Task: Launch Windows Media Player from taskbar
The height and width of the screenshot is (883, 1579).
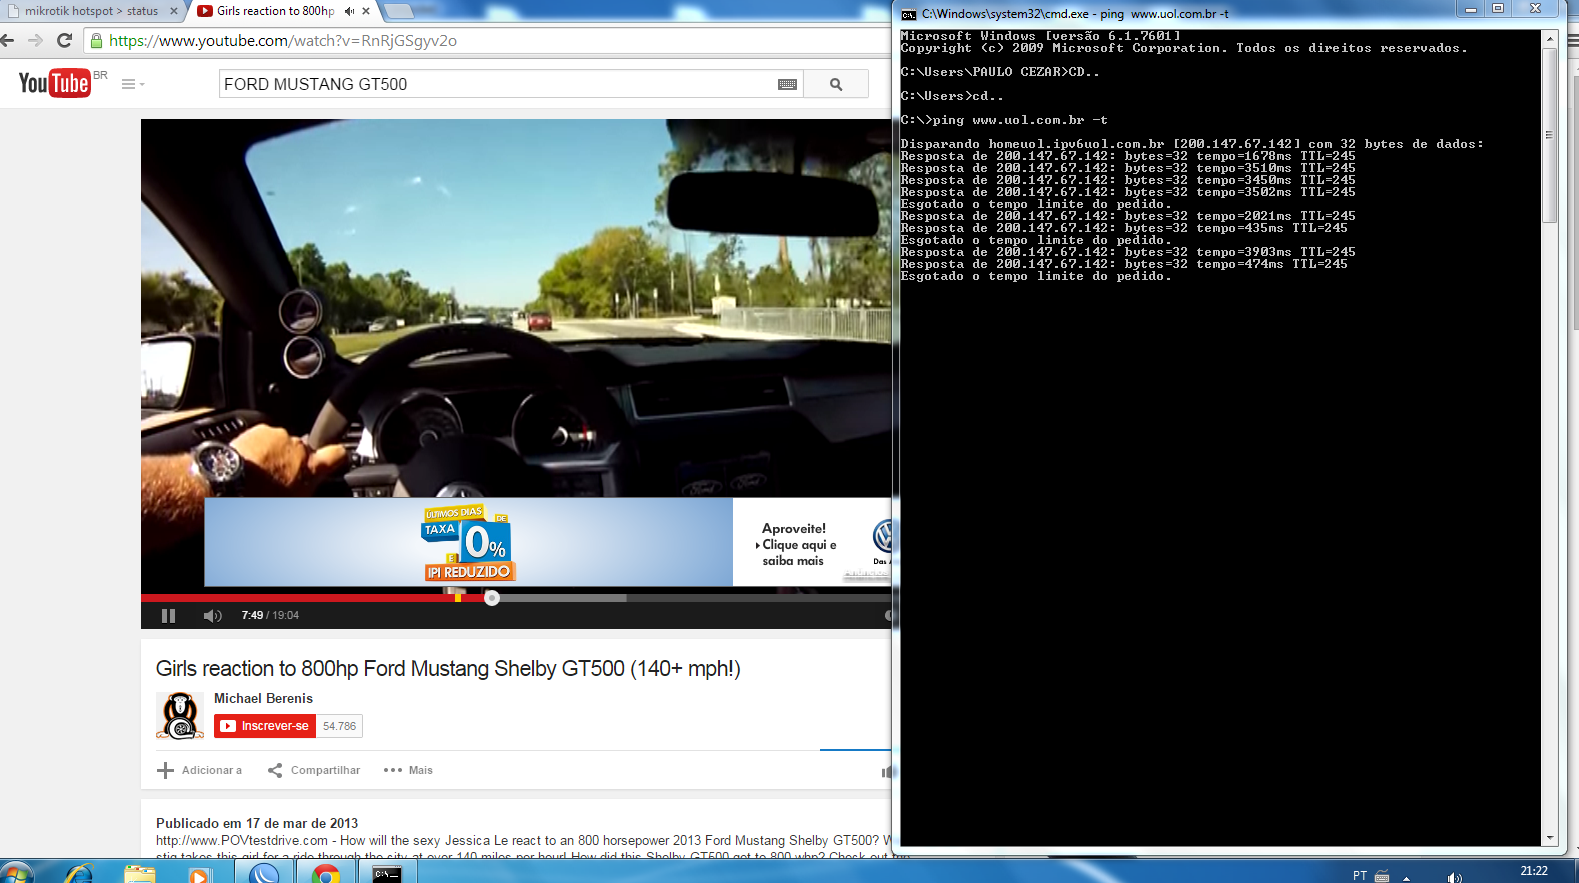Action: (199, 874)
